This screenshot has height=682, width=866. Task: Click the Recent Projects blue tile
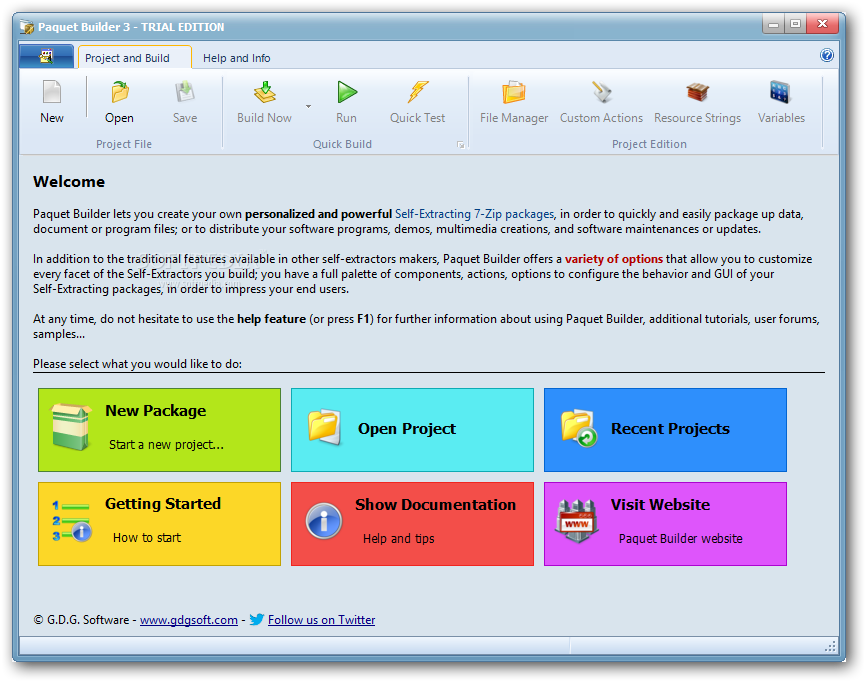point(666,430)
